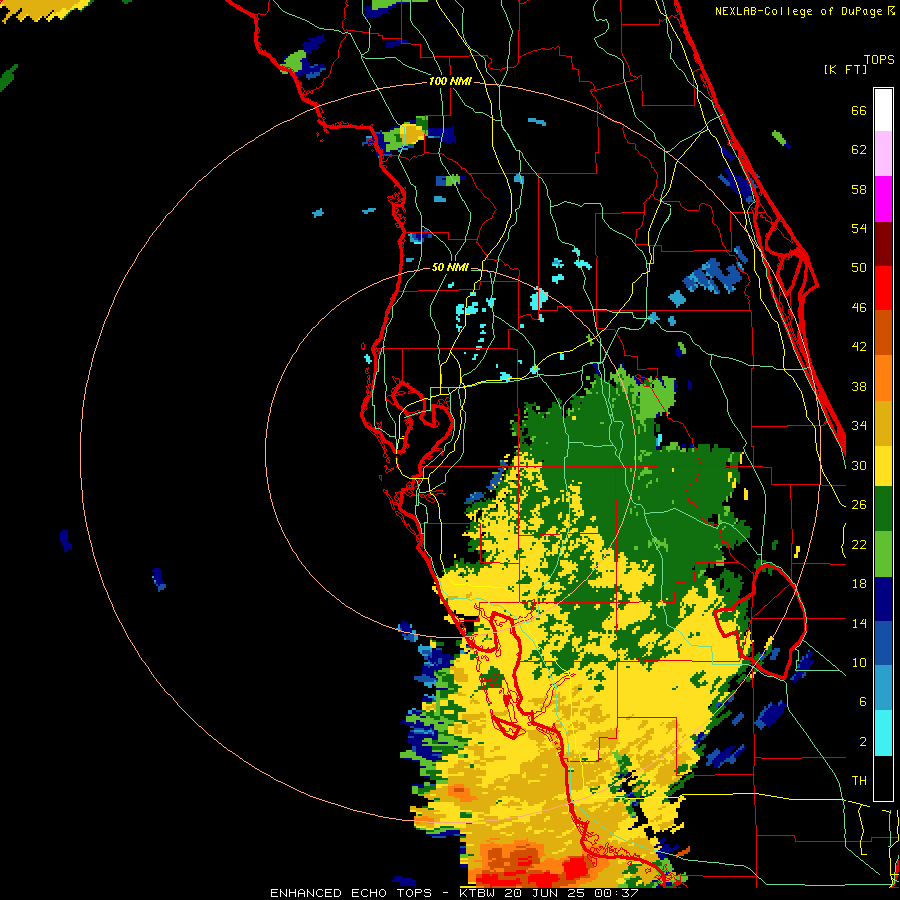Click the dark orange legend swatch
Screen dimensions: 900x900
point(883,332)
